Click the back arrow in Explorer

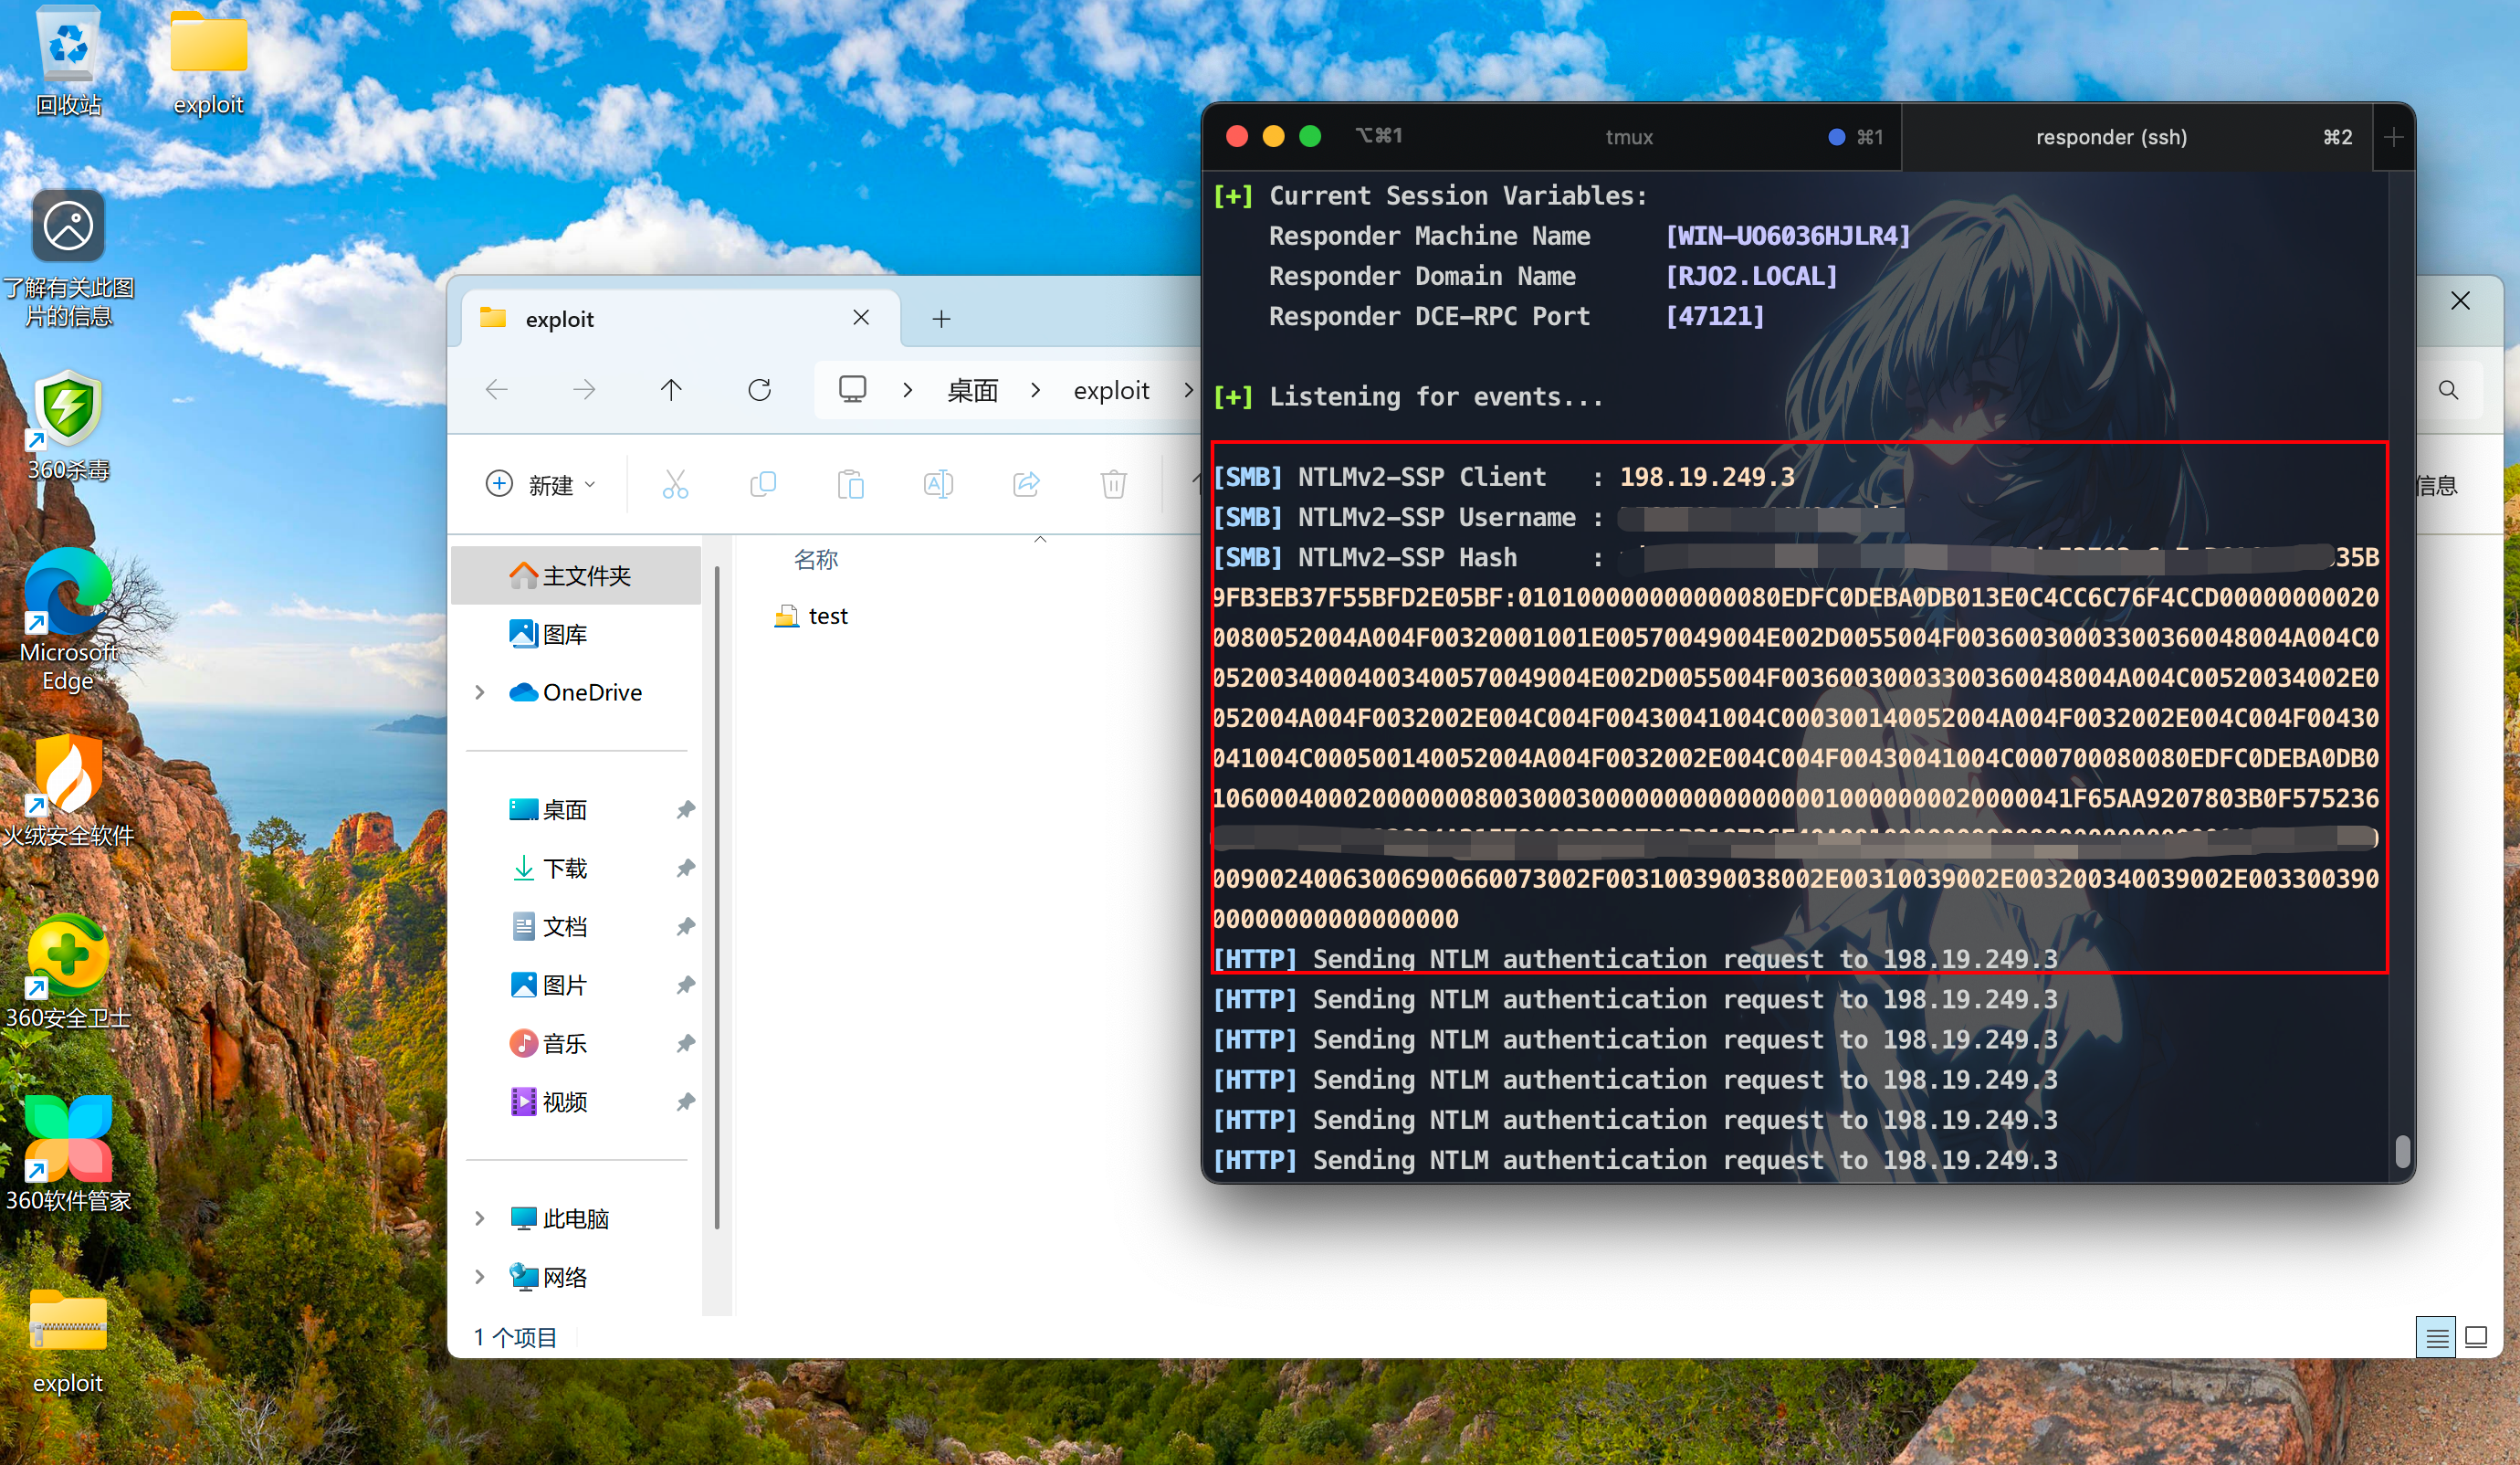[x=496, y=390]
